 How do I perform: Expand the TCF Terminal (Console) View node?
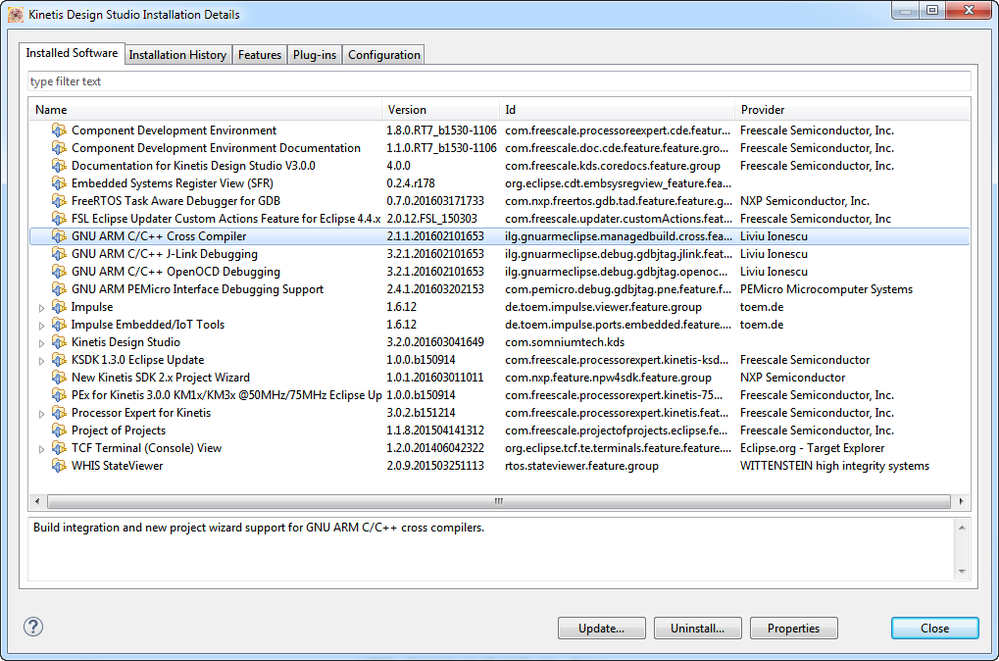(41, 449)
